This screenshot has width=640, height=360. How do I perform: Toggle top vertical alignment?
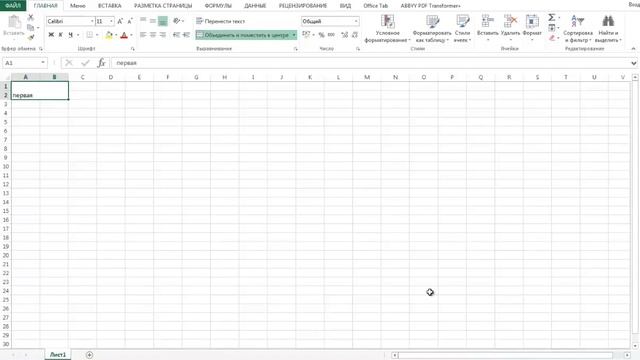pyautogui.click(x=143, y=21)
